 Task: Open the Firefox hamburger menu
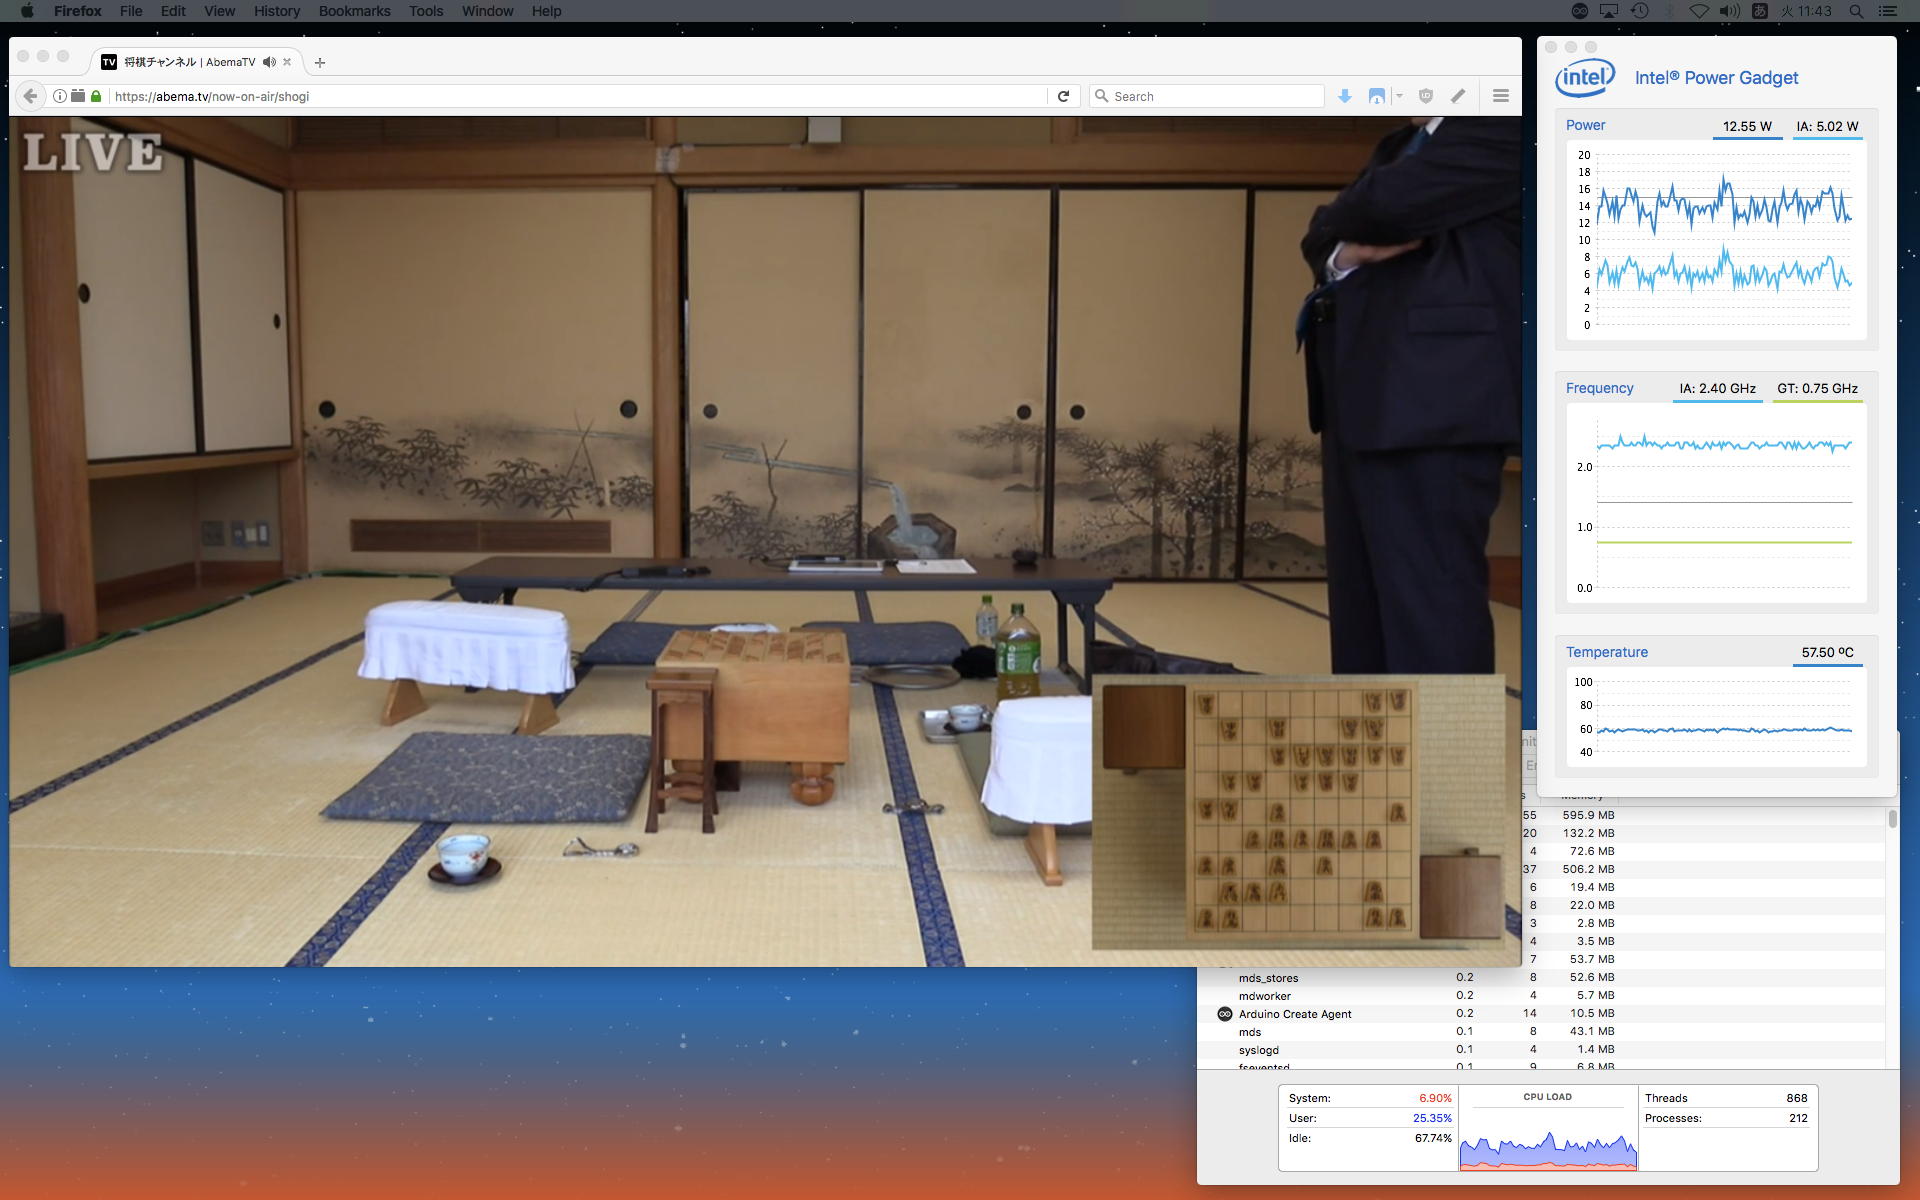tap(1500, 96)
